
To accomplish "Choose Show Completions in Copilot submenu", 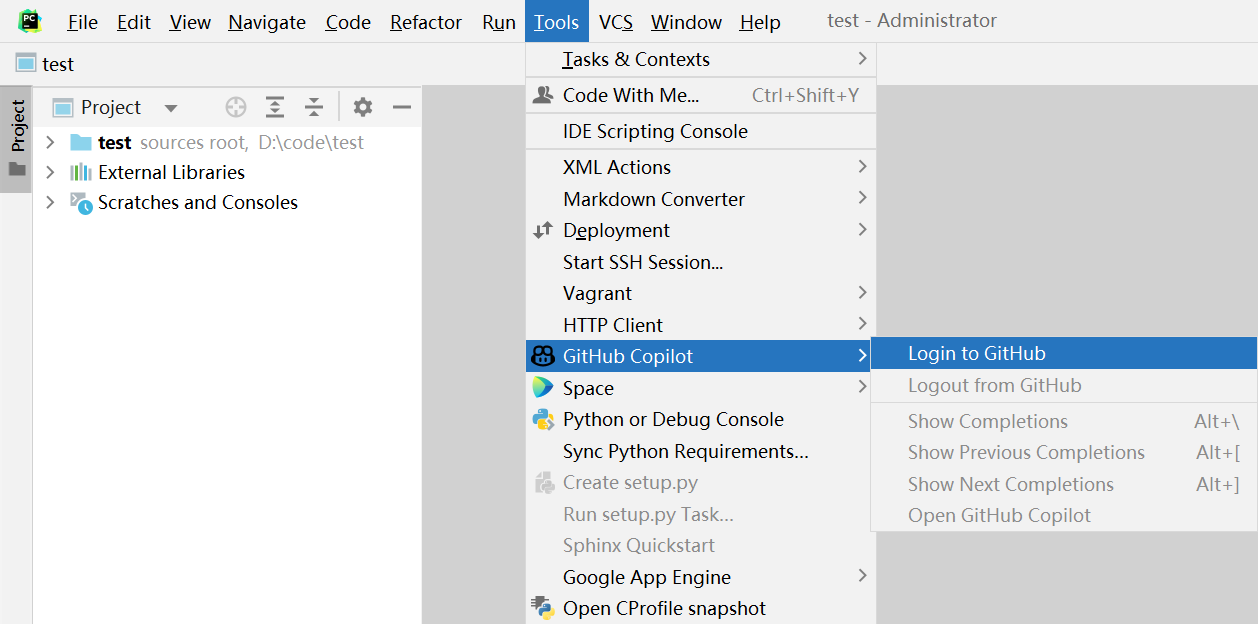I will pos(1064,421).
